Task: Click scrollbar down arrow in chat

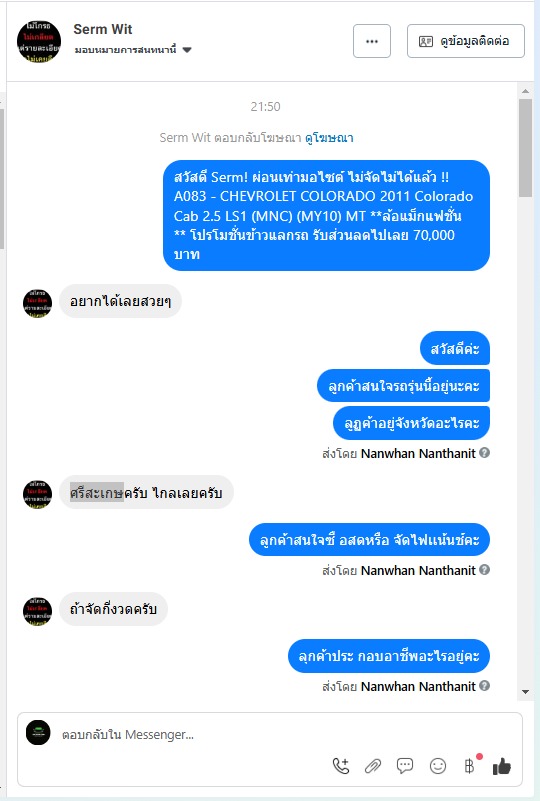Action: (525, 692)
